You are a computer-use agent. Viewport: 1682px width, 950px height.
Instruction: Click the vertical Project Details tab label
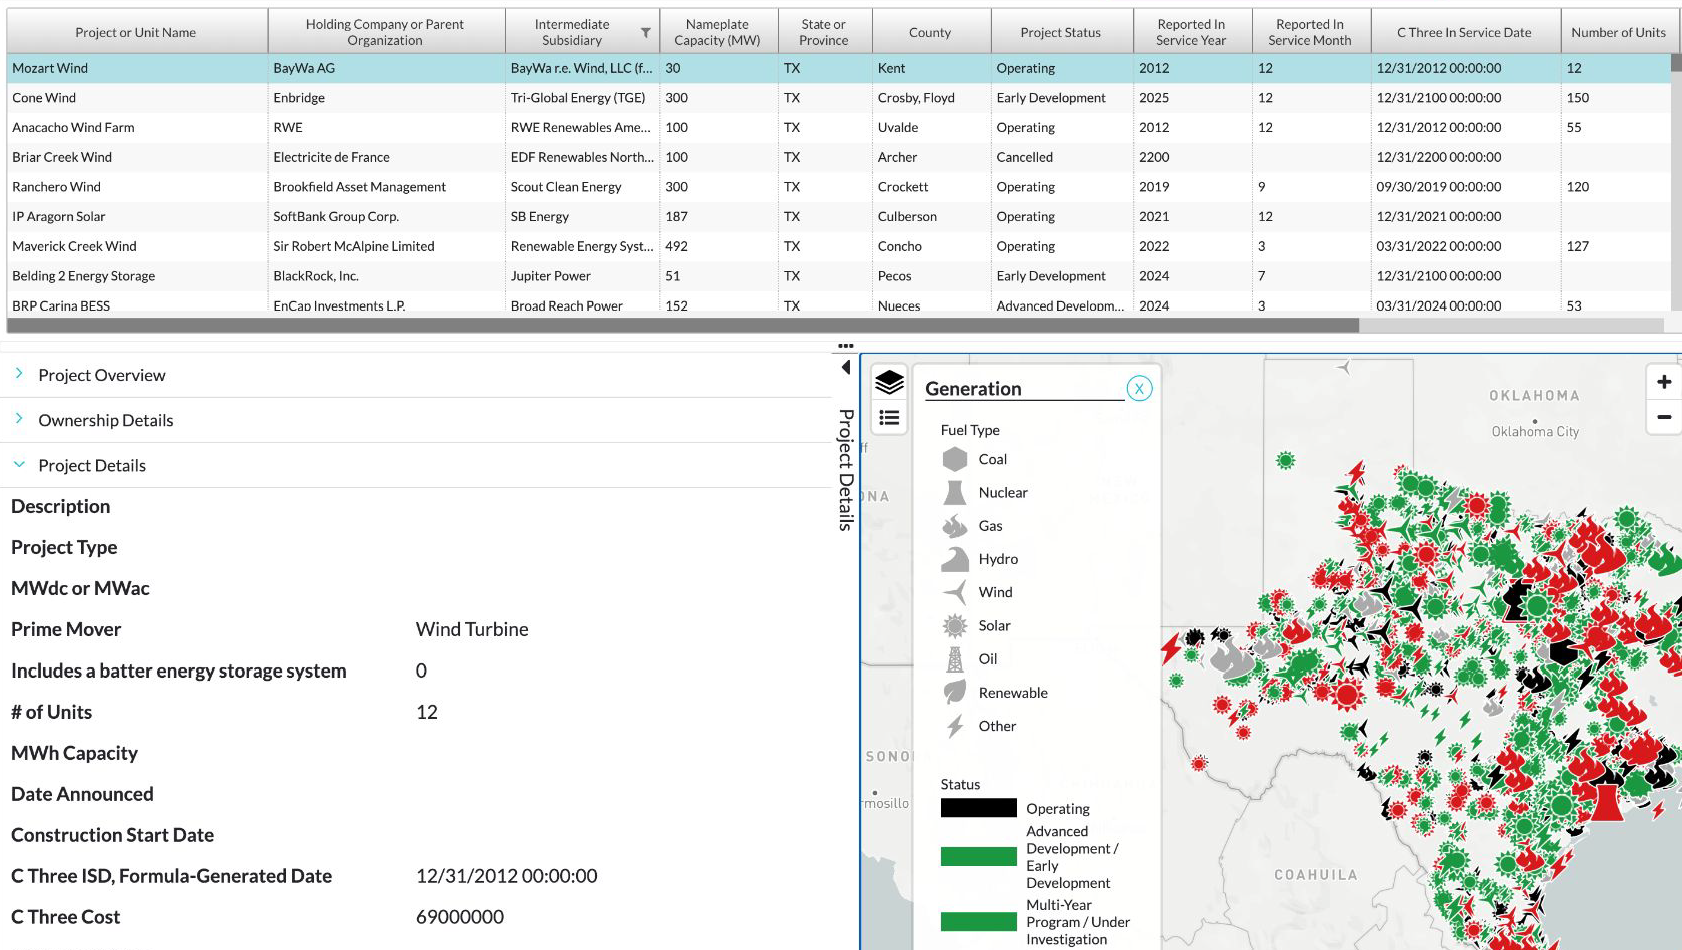tap(846, 469)
